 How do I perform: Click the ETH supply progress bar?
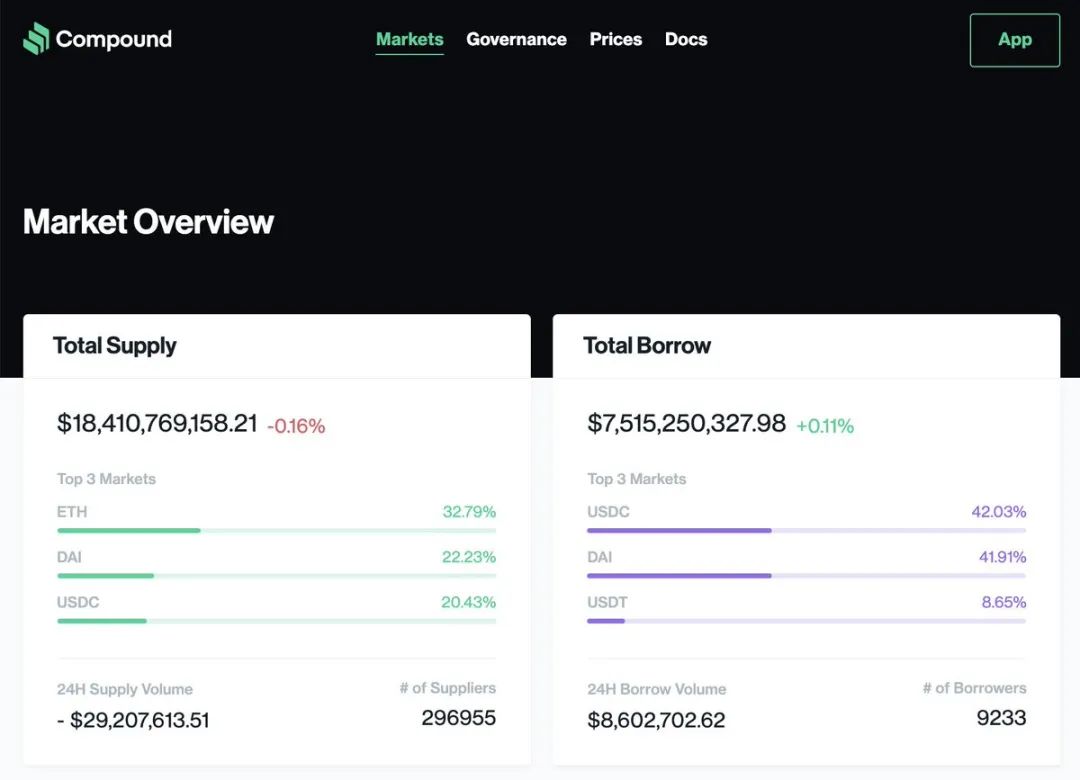[x=276, y=531]
